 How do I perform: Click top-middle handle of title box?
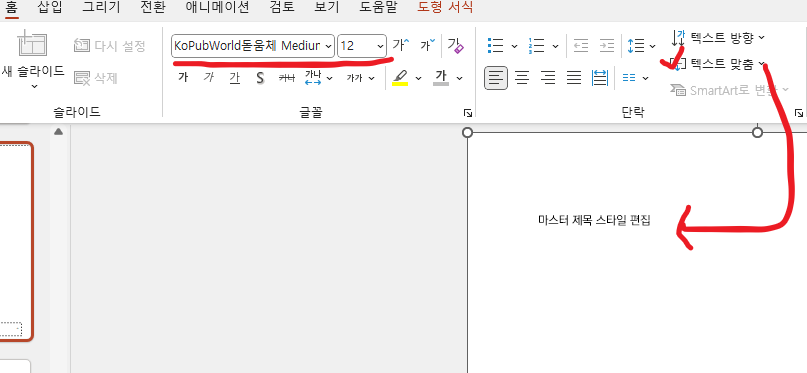(x=758, y=133)
